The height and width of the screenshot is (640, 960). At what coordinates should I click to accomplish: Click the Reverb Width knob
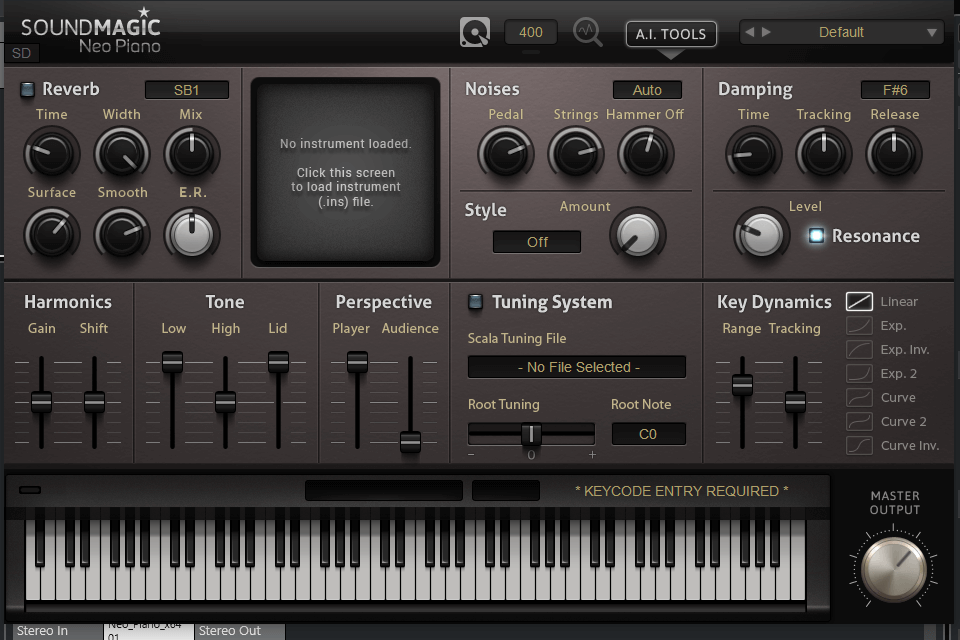pyautogui.click(x=122, y=154)
